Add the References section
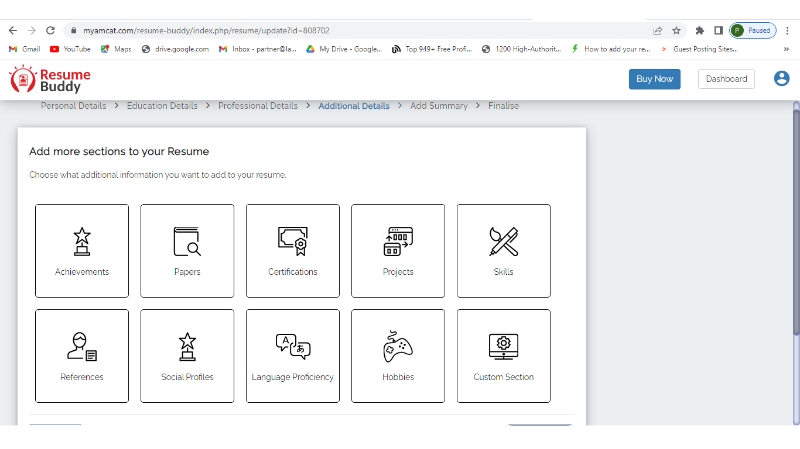800x449 pixels. 82,347
